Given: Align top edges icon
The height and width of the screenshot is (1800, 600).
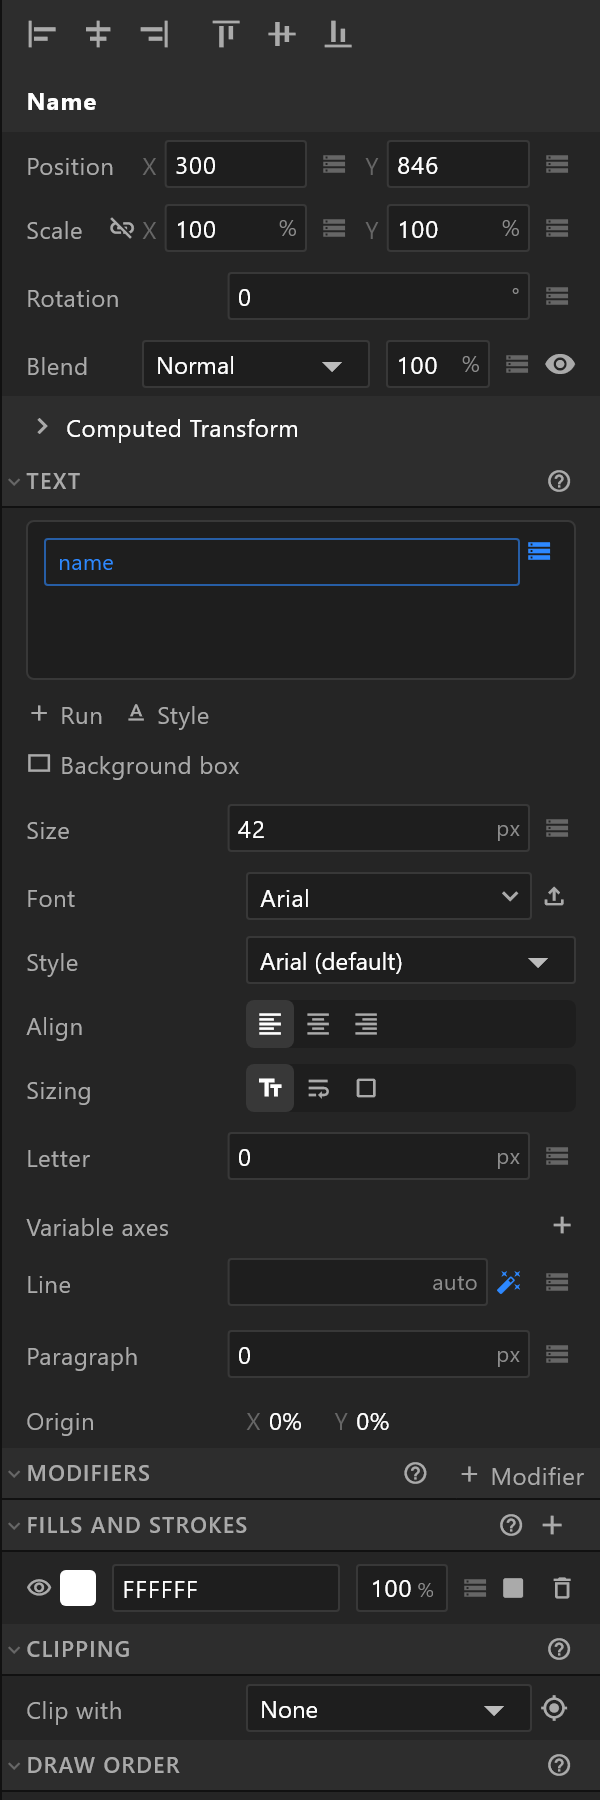Looking at the screenshot, I should (x=226, y=35).
